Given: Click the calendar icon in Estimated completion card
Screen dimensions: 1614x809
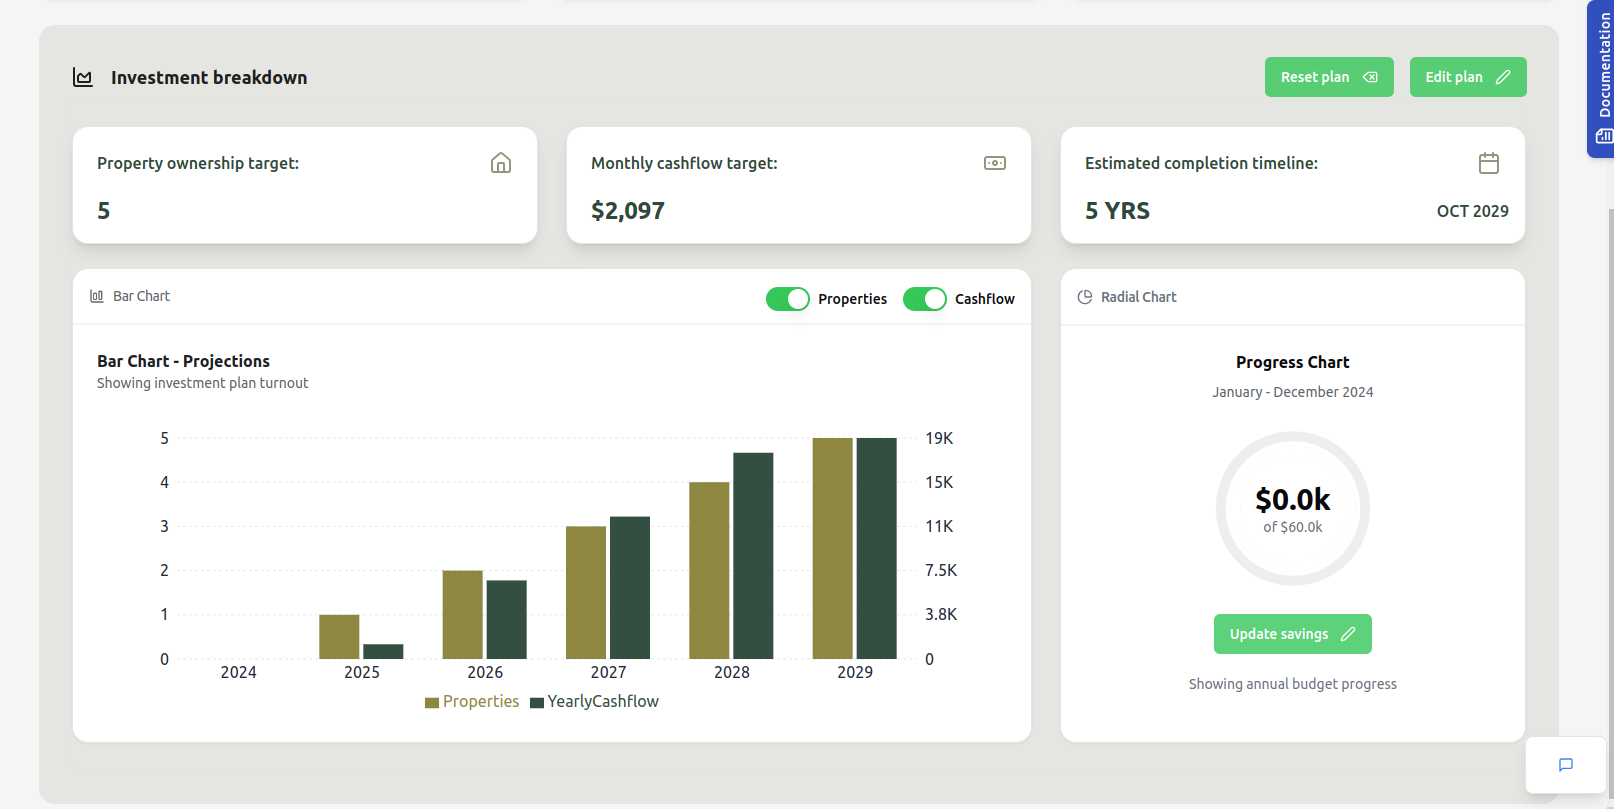Looking at the screenshot, I should [1488, 163].
